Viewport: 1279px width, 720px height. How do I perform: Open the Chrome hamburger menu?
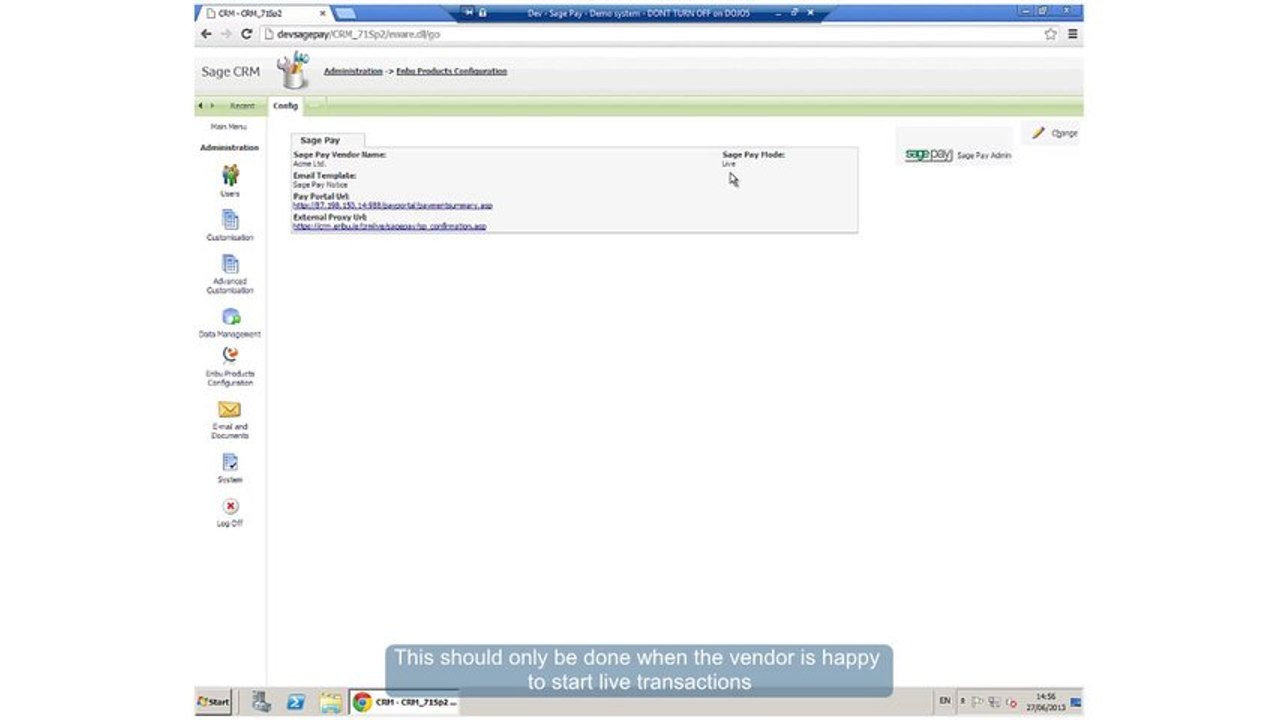(x=1072, y=34)
